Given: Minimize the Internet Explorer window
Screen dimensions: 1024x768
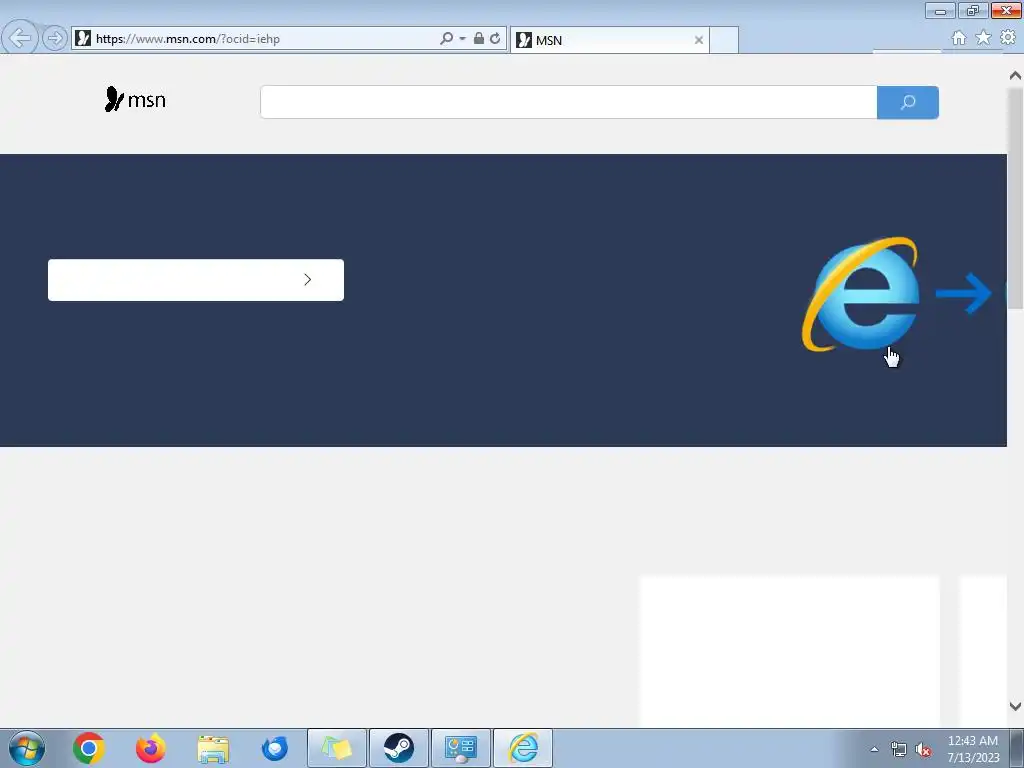Looking at the screenshot, I should point(940,10).
